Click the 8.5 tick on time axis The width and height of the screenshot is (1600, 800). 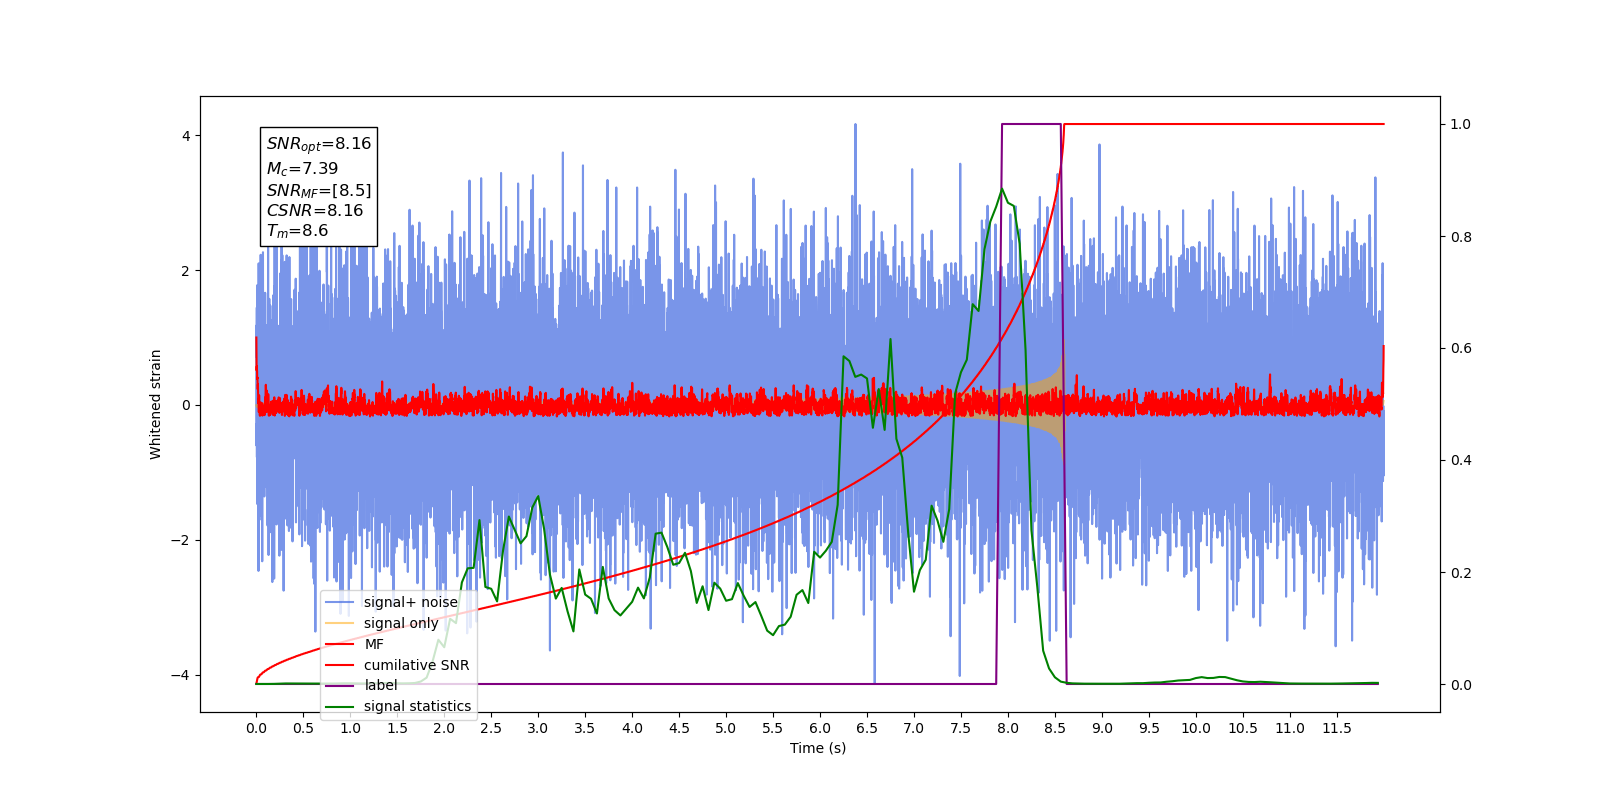(1055, 728)
